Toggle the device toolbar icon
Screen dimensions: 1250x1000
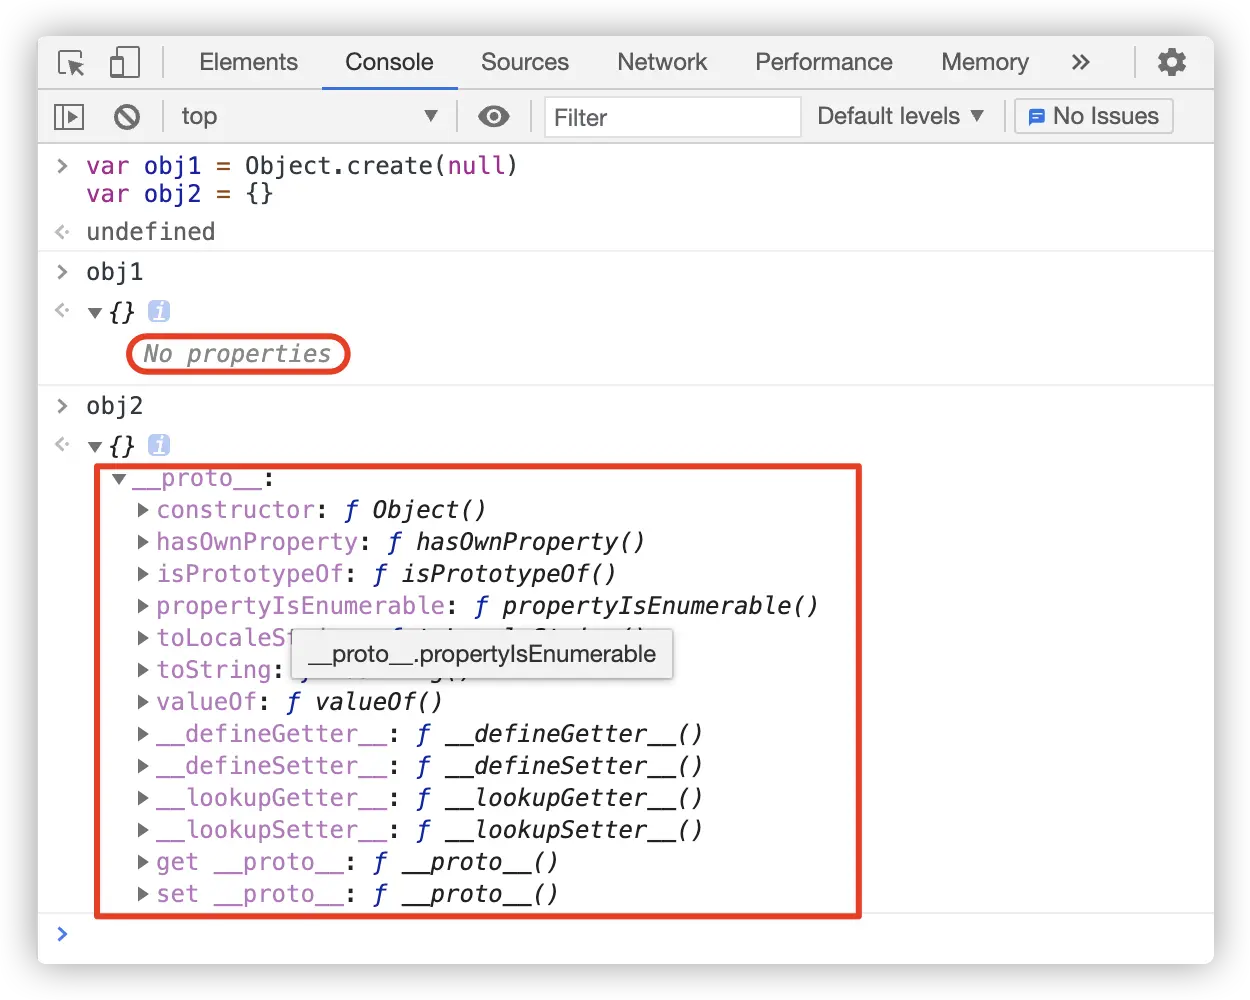125,63
